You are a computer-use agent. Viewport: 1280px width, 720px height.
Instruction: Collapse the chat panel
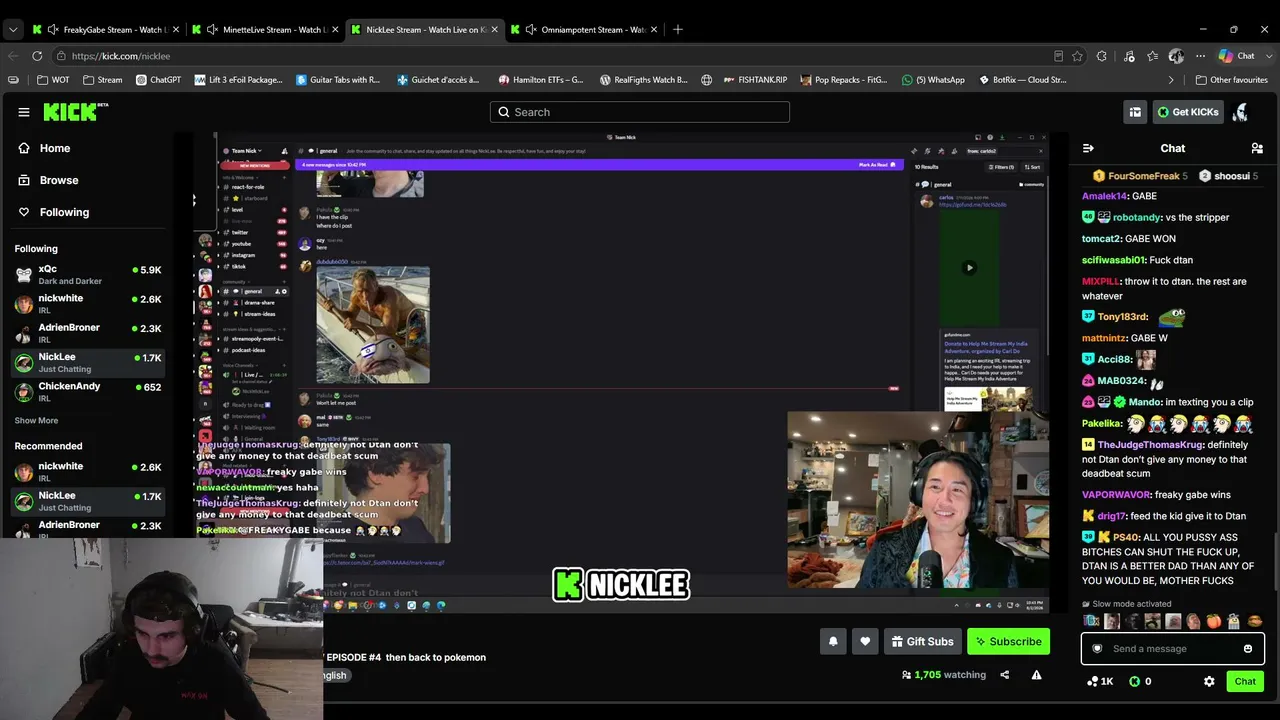[x=1088, y=148]
